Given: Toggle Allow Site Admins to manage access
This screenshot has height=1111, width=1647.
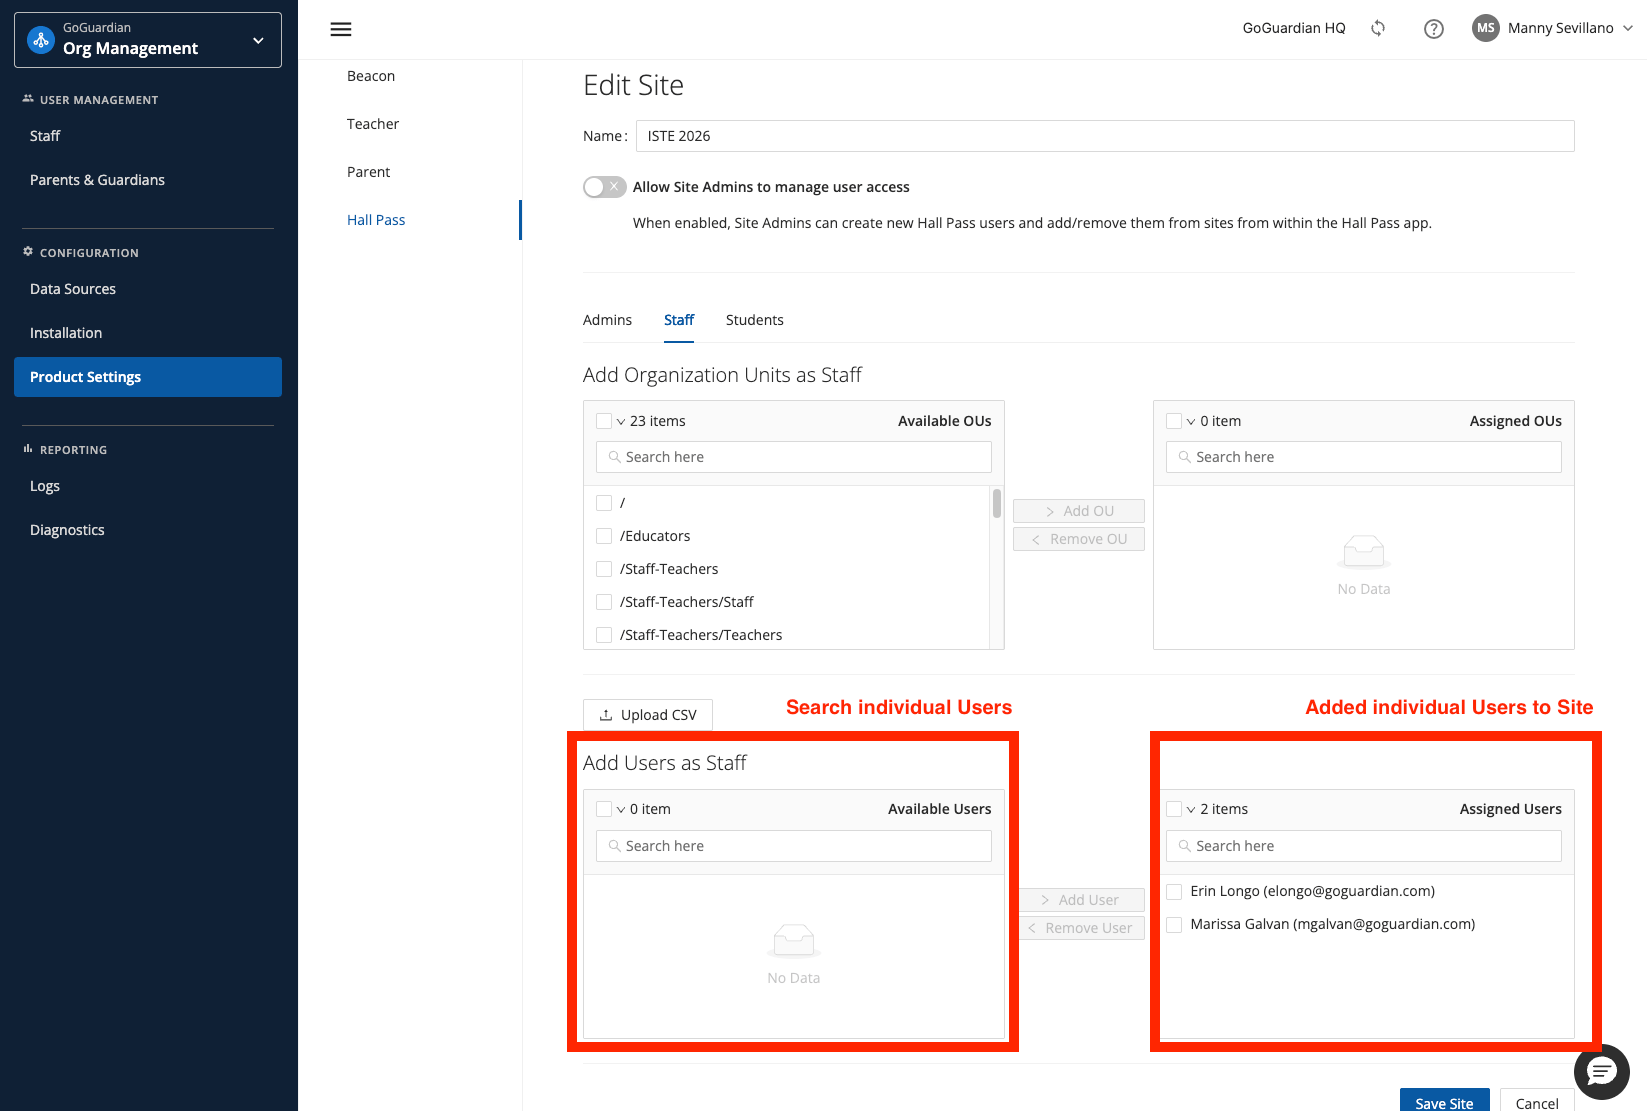Looking at the screenshot, I should (605, 187).
